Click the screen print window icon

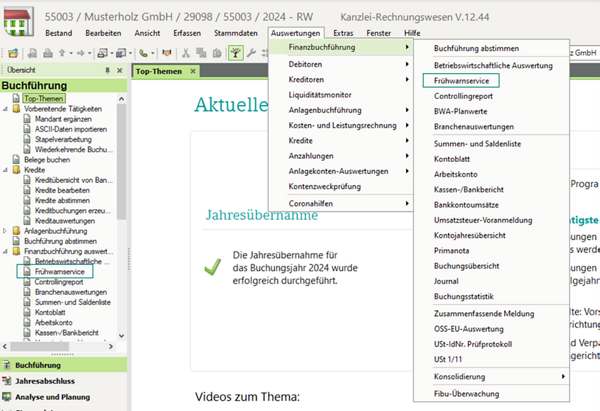(x=102, y=53)
